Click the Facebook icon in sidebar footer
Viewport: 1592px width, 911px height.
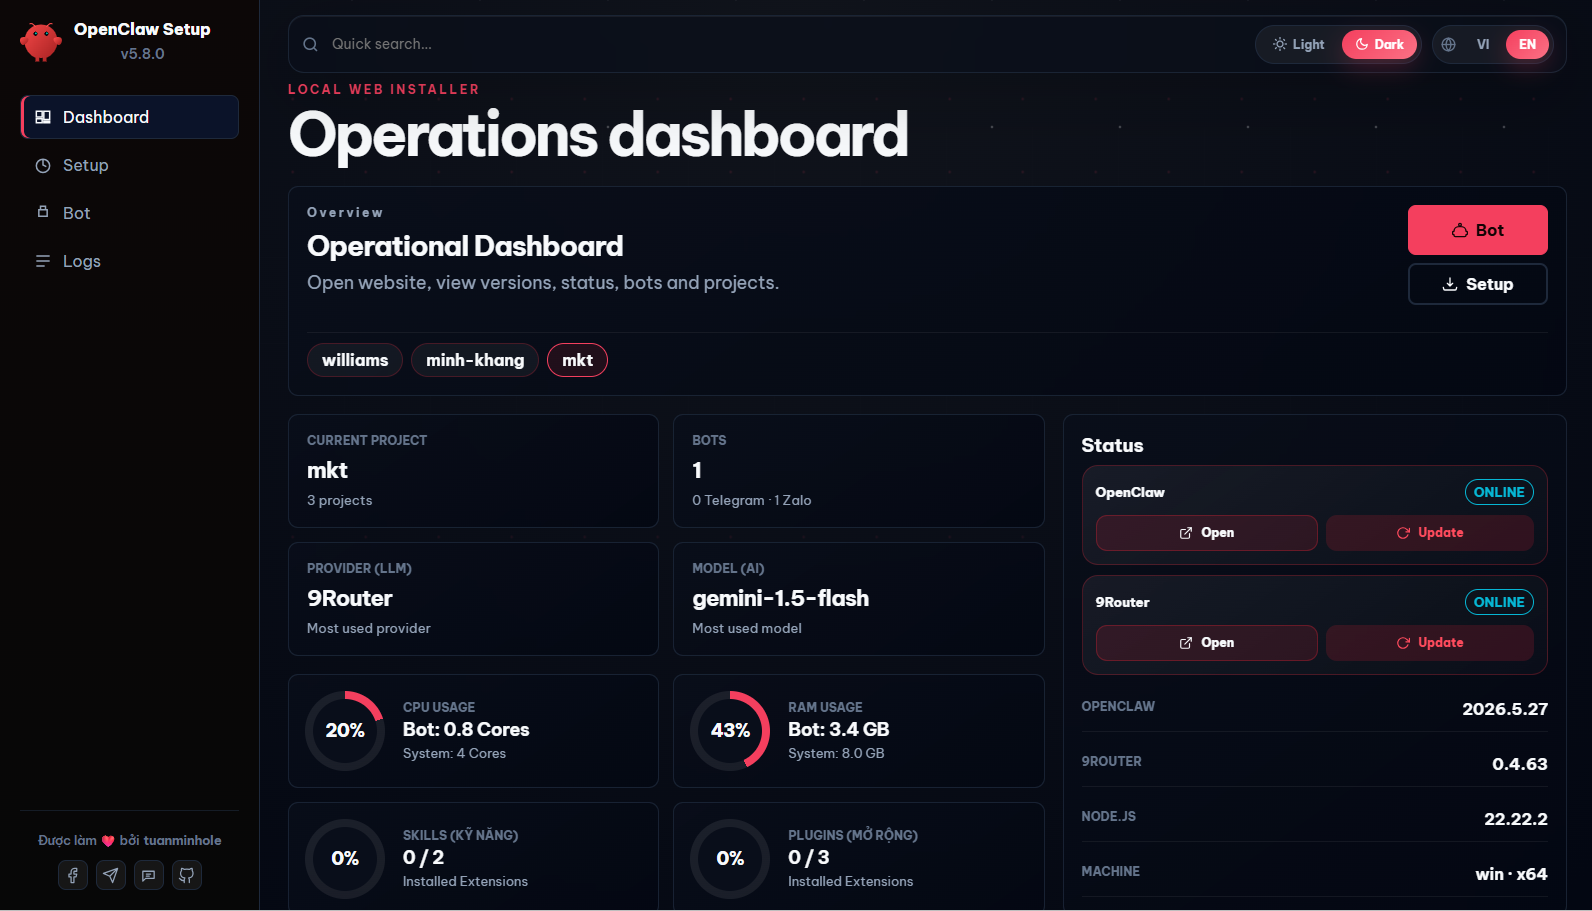pyautogui.click(x=73, y=875)
